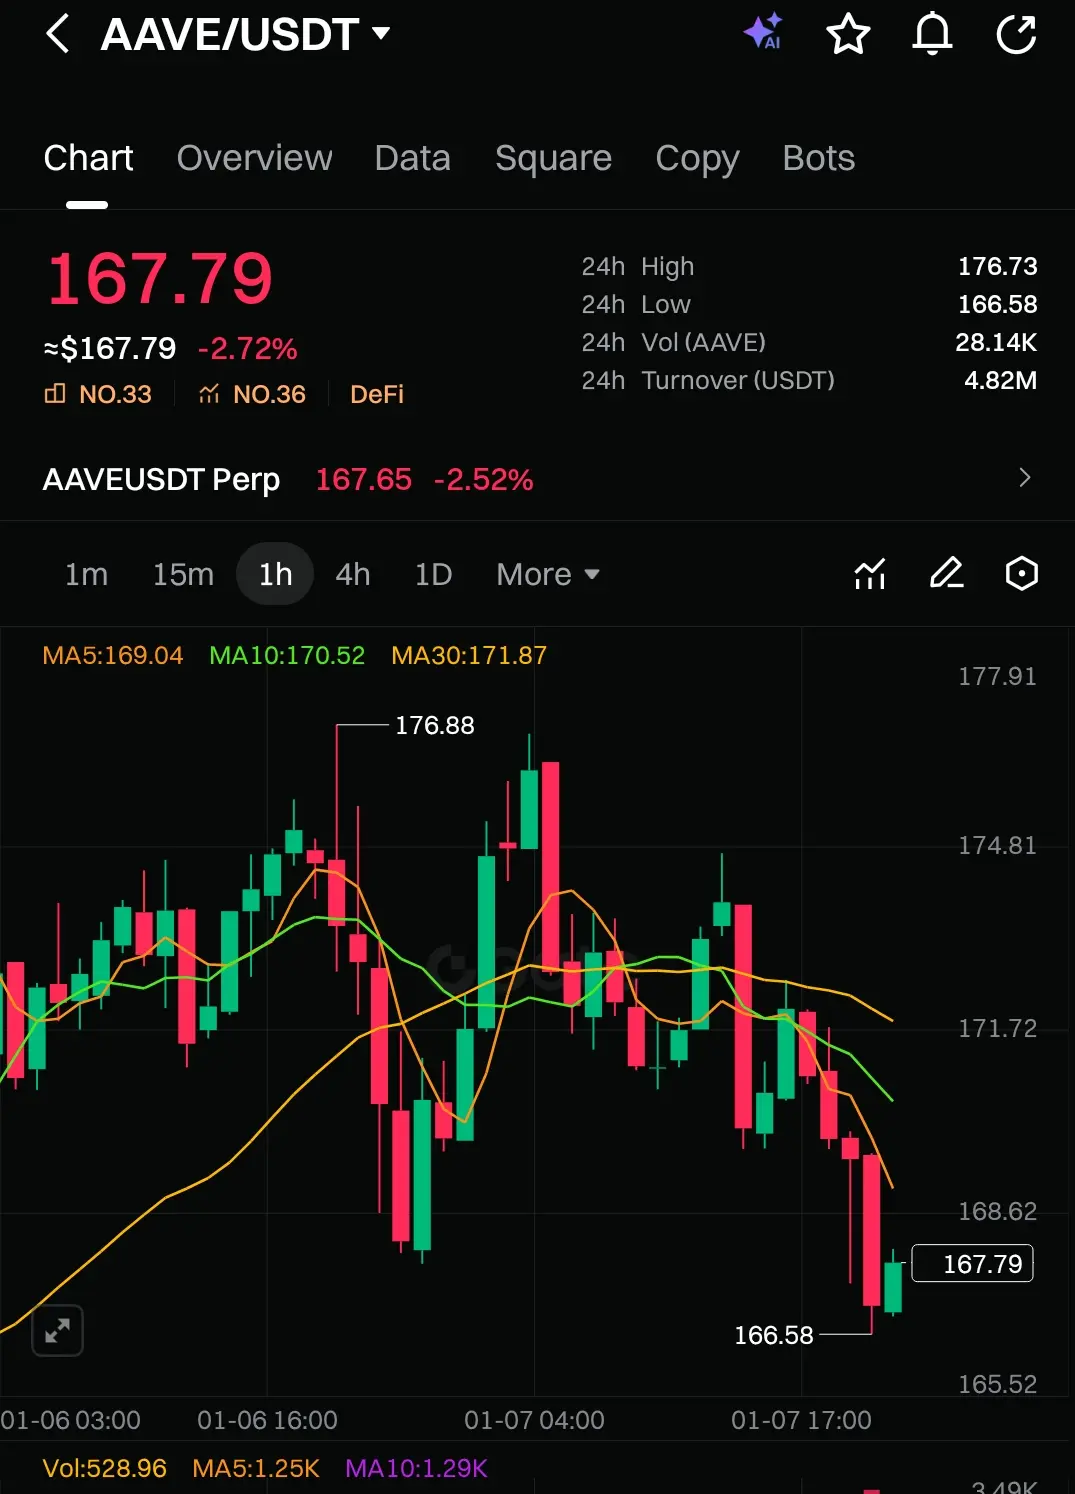The image size is (1075, 1494).
Task: Tap the Perp change -2.52%
Action: tap(484, 479)
